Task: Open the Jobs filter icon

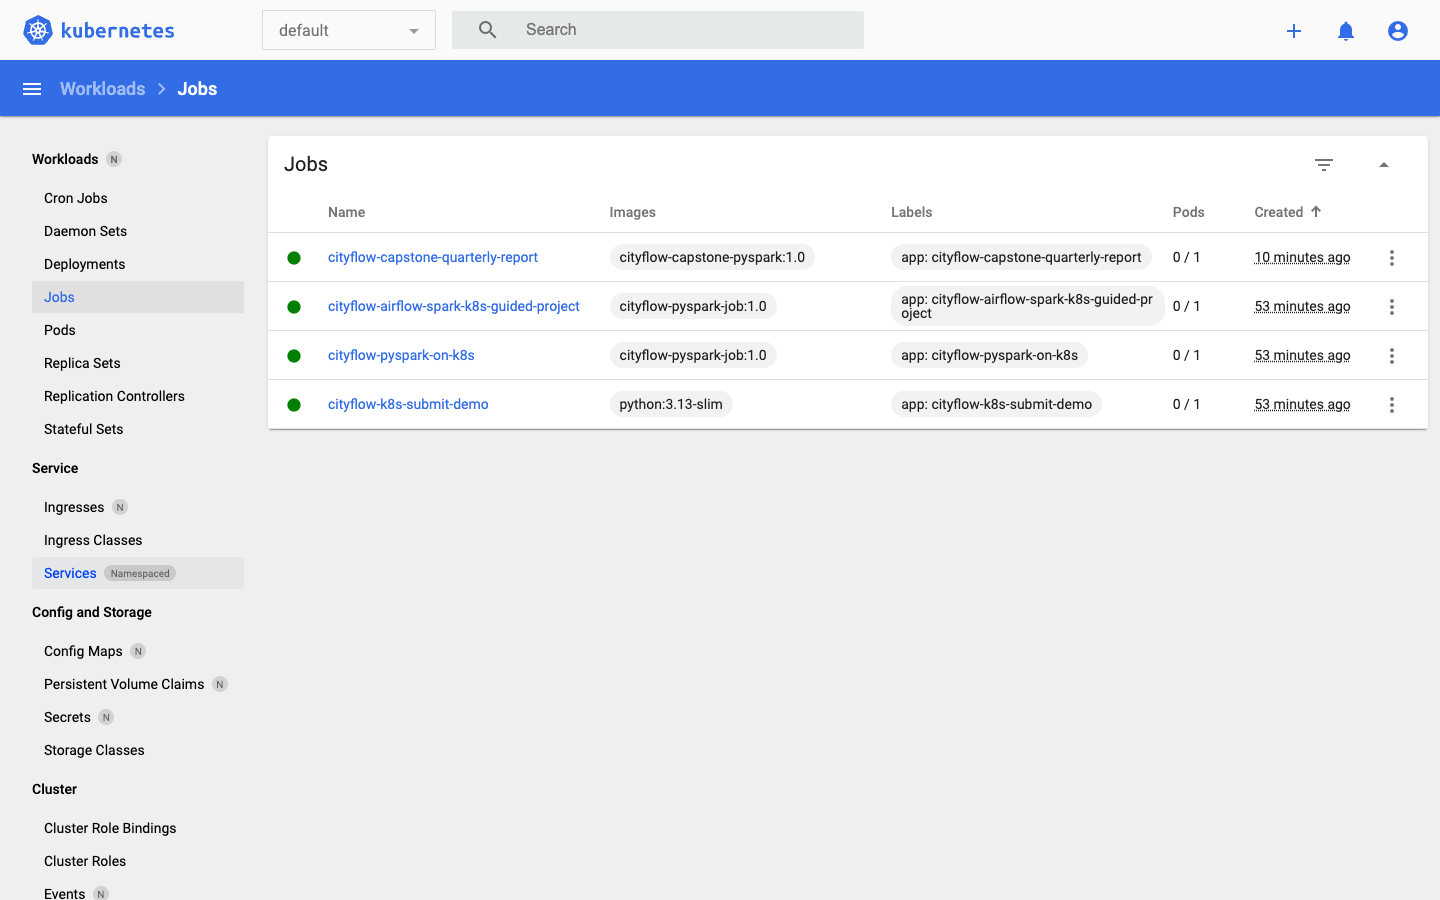Action: click(1324, 165)
